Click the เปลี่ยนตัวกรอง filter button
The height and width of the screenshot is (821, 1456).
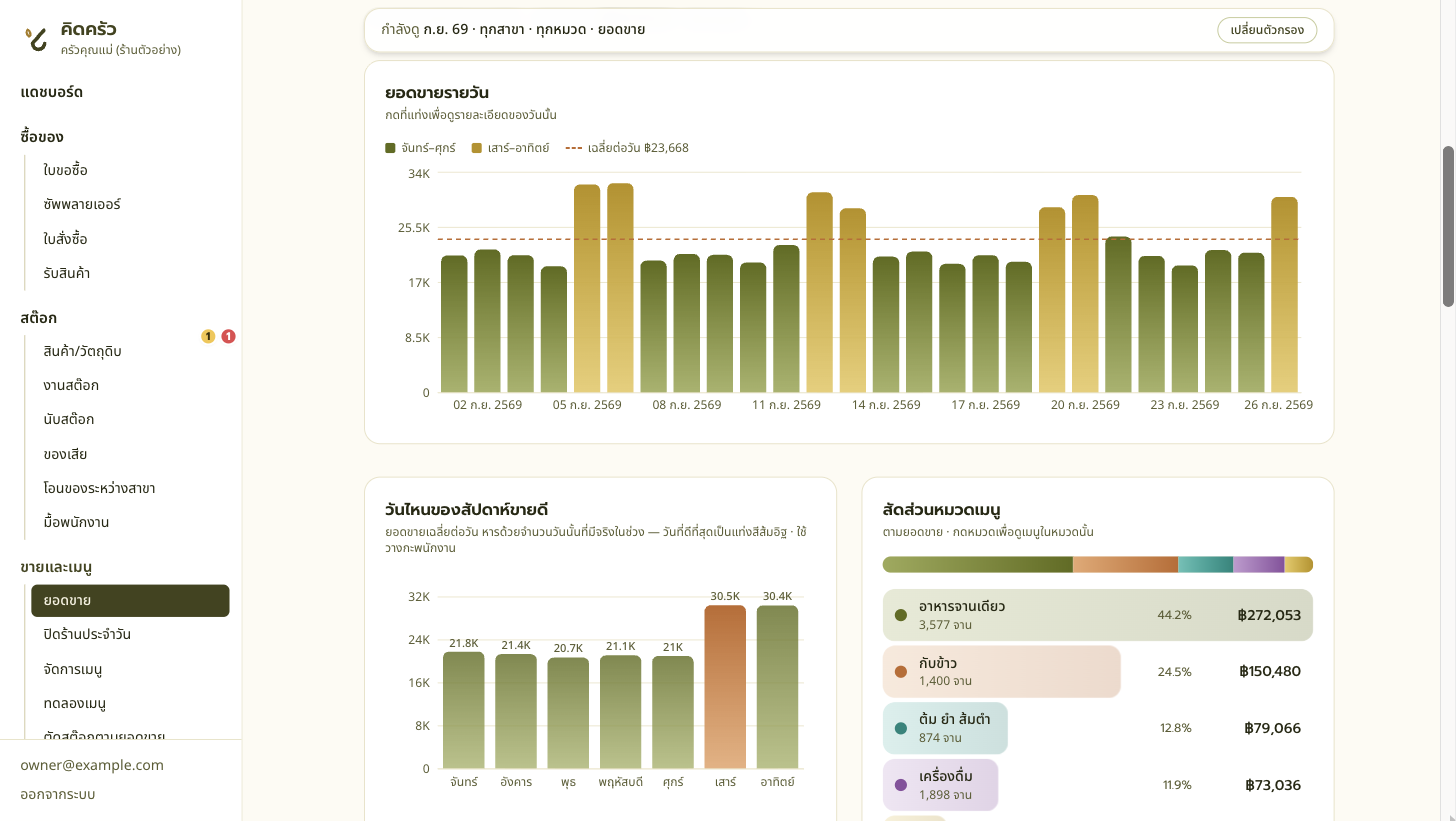point(1267,30)
